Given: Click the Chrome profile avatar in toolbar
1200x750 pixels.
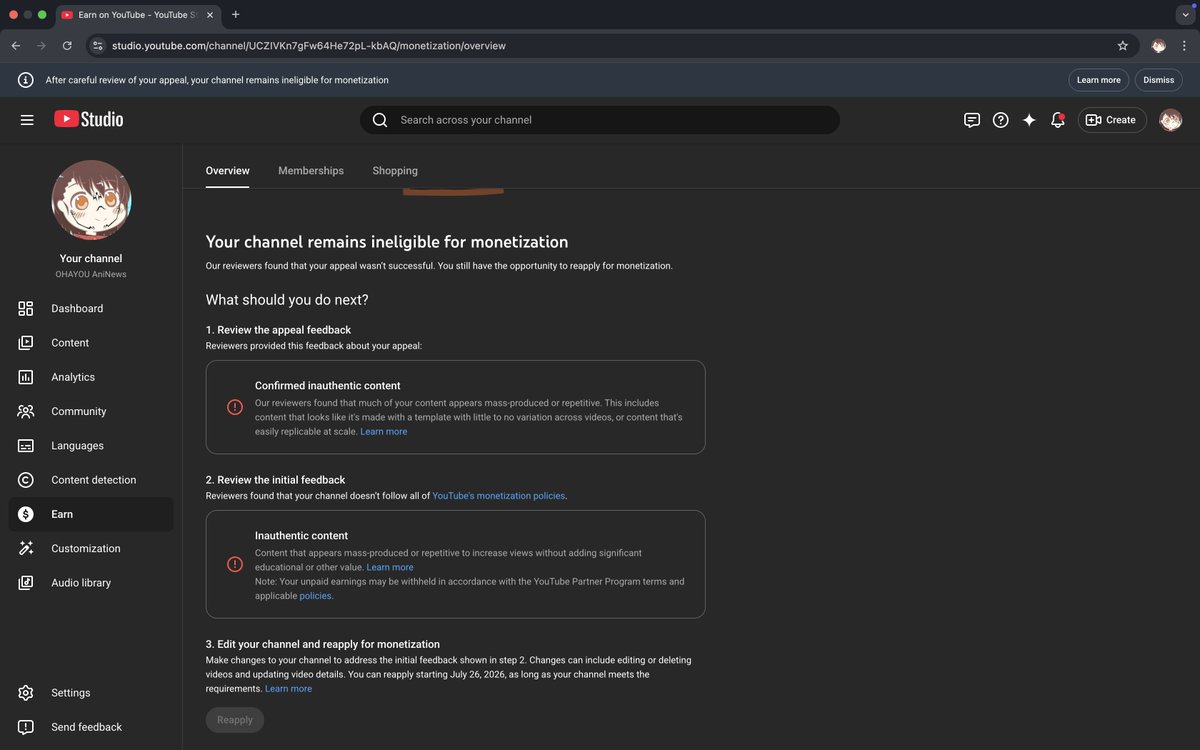Looking at the screenshot, I should coord(1158,46).
